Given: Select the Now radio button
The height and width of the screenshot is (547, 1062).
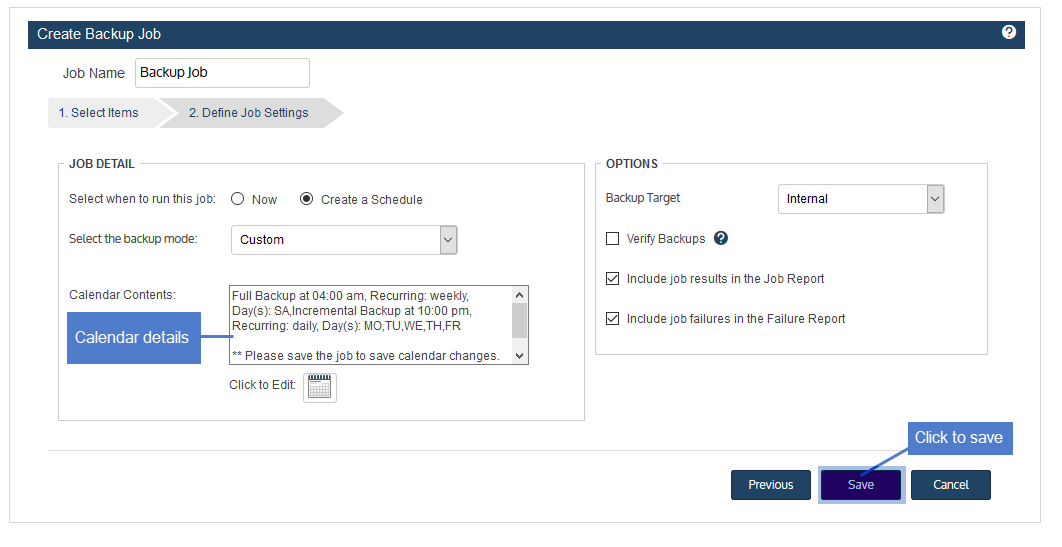Looking at the screenshot, I should pyautogui.click(x=238, y=199).
